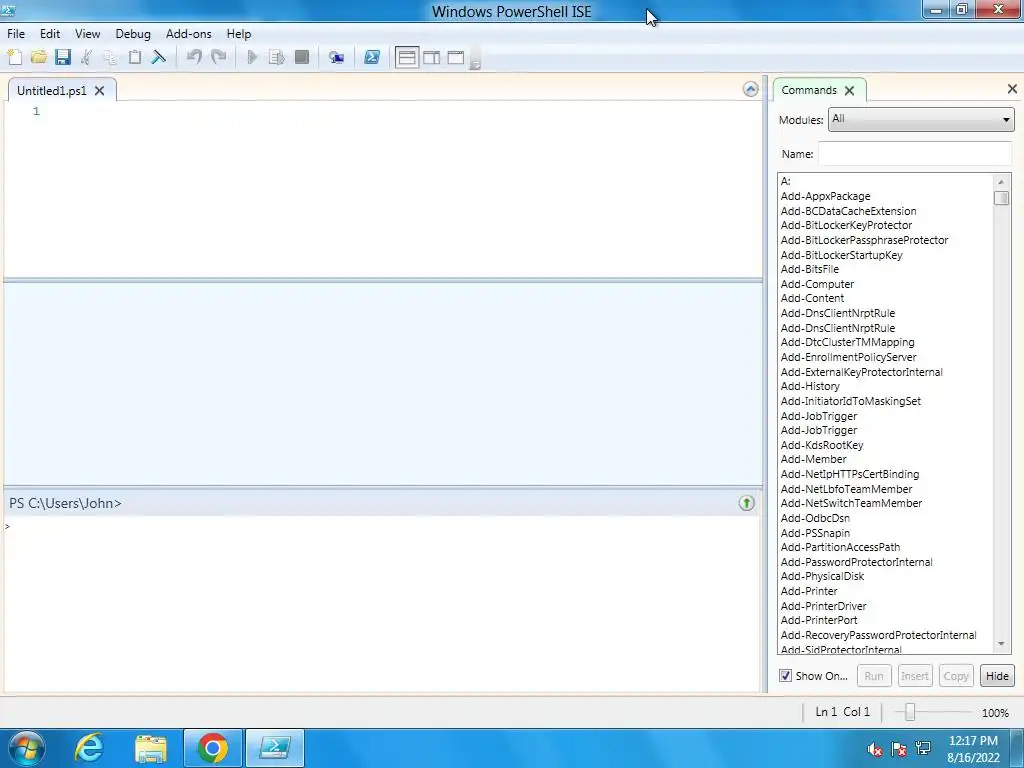Viewport: 1024px width, 768px height.
Task: Open Internet Explorer from the taskbar
Action: pos(89,748)
